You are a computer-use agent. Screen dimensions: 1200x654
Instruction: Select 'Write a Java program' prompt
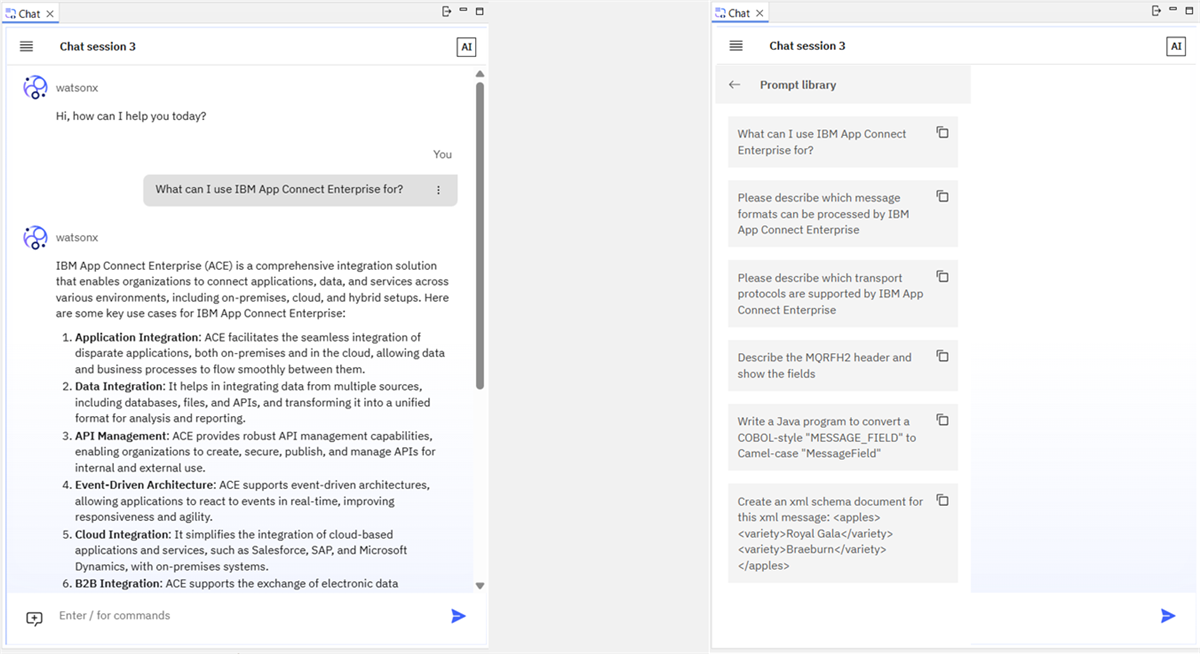pos(843,438)
